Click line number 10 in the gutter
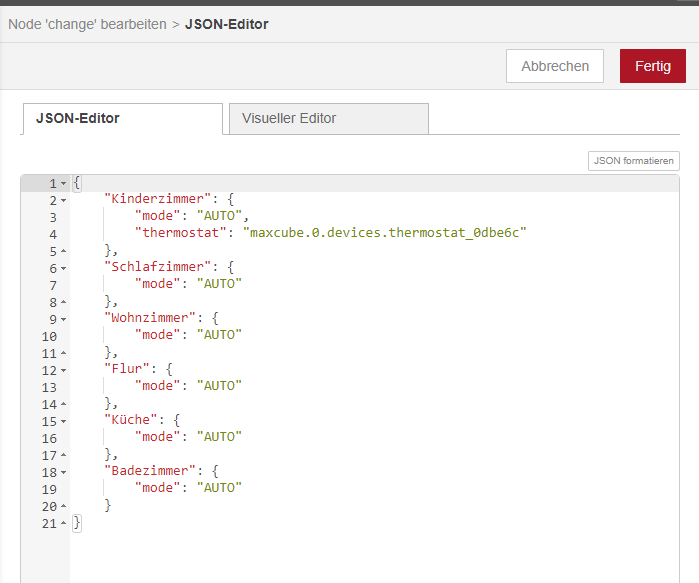The height and width of the screenshot is (583, 699). tap(49, 337)
